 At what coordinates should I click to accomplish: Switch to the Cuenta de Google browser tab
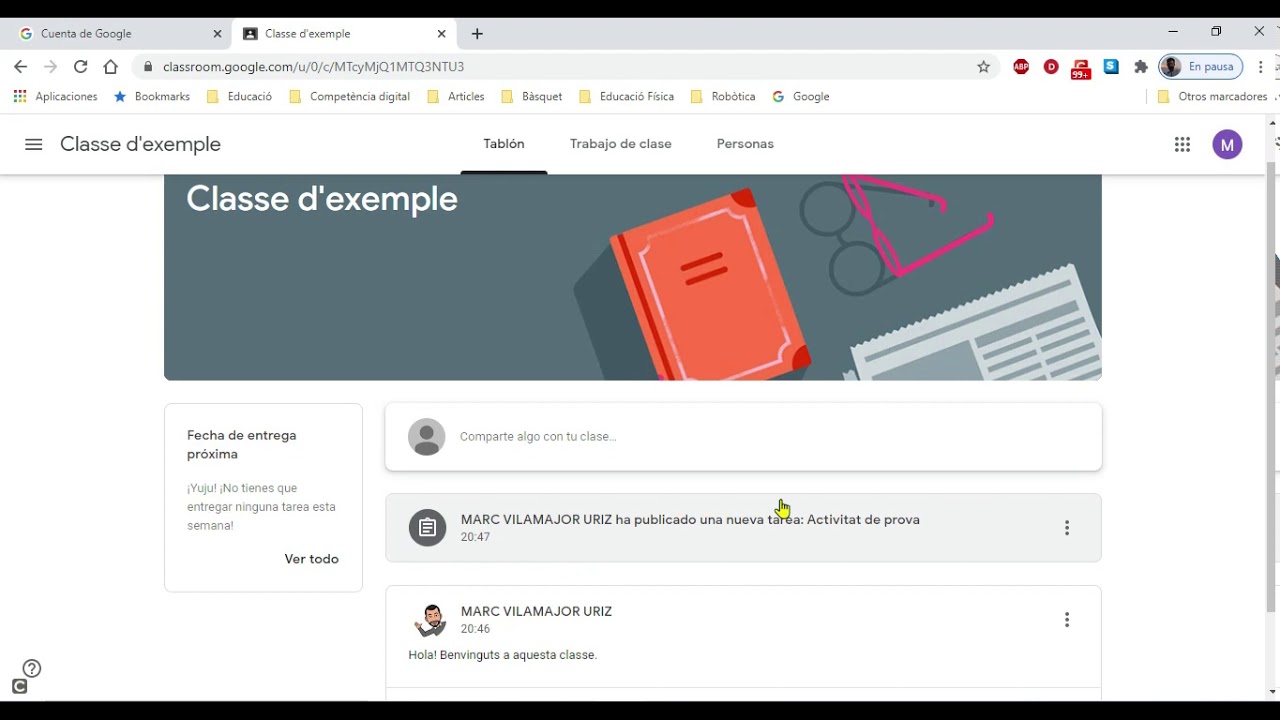click(116, 34)
